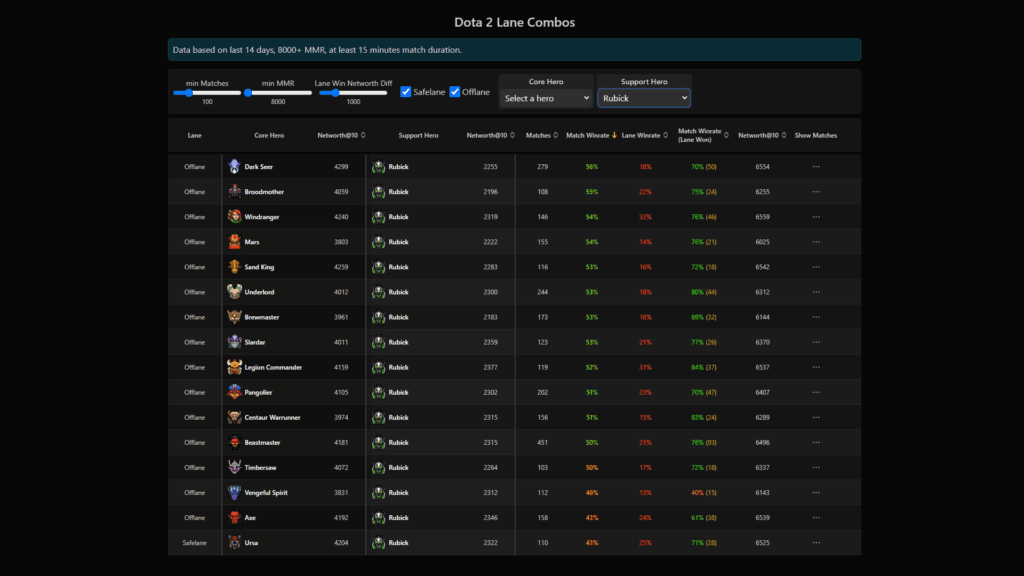Uncheck the Safelane checkbox
The image size is (1024, 576).
(406, 92)
